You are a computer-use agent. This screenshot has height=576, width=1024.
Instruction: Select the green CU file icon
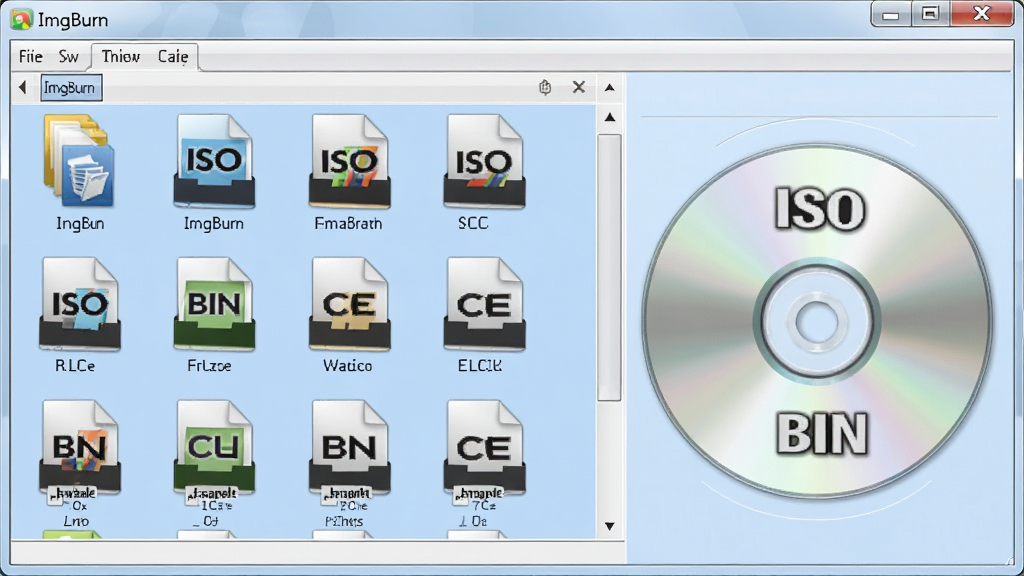[x=214, y=447]
